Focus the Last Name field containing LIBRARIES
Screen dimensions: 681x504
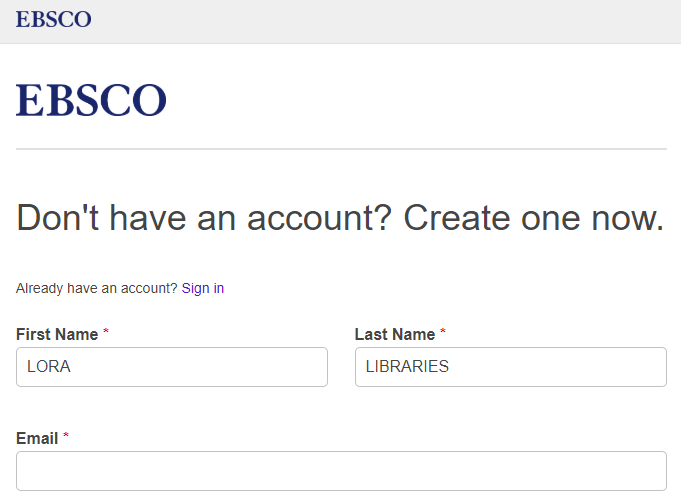511,367
